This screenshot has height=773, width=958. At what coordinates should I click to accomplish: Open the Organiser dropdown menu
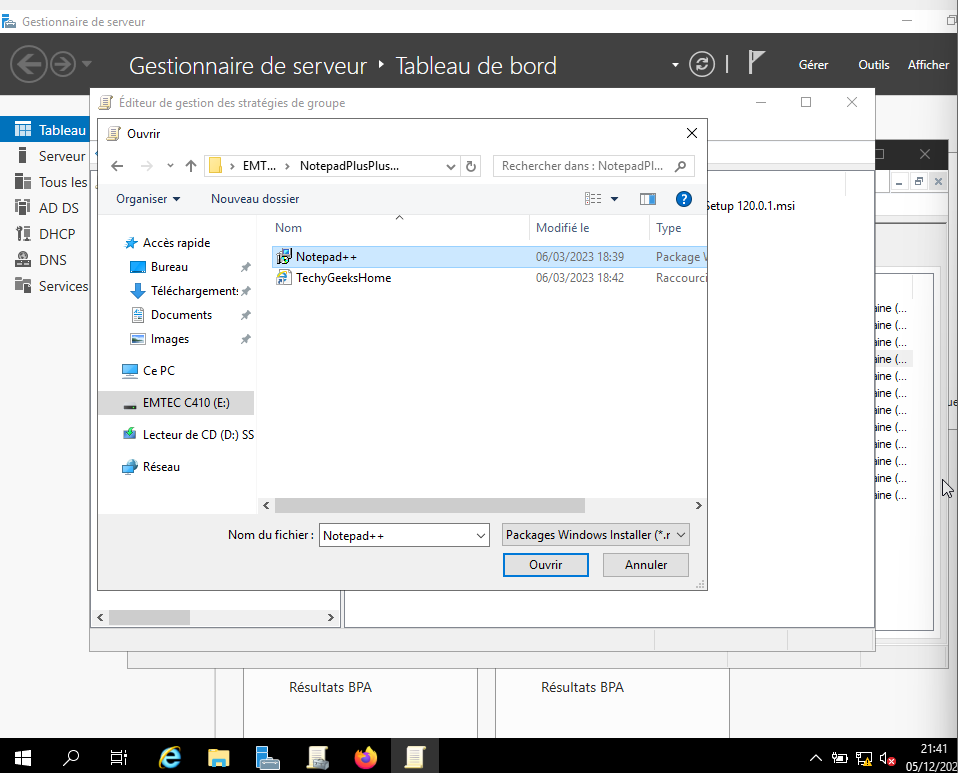click(148, 199)
